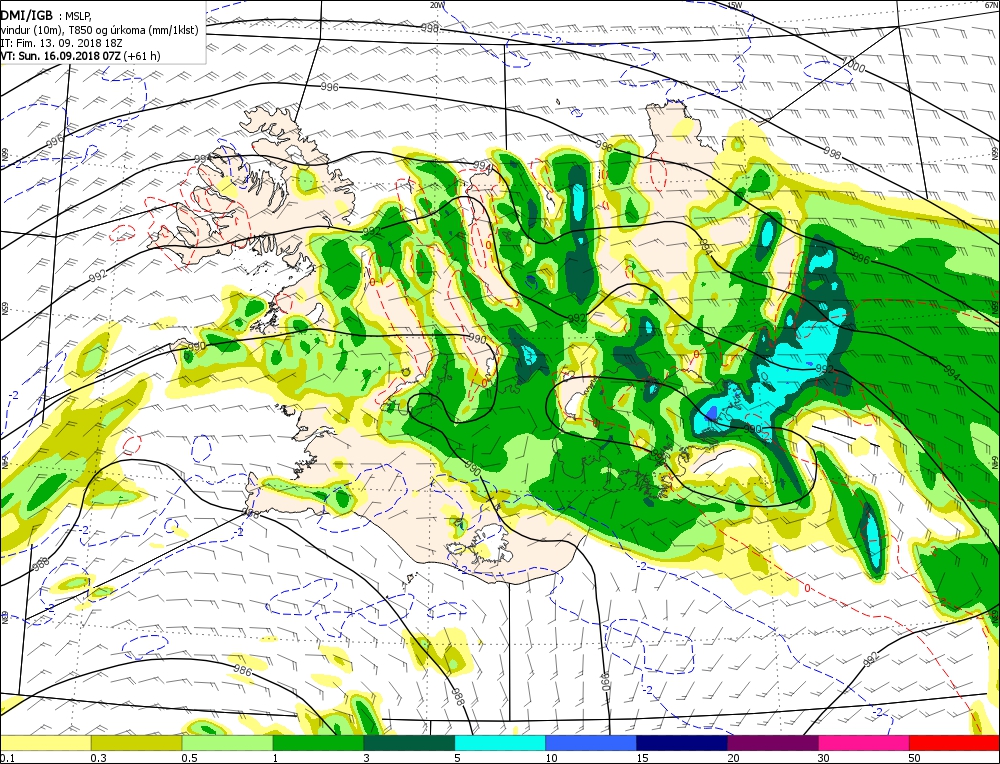The image size is (1000, 764).
Task: Click the '50' legend scale value
Action: coord(915,758)
